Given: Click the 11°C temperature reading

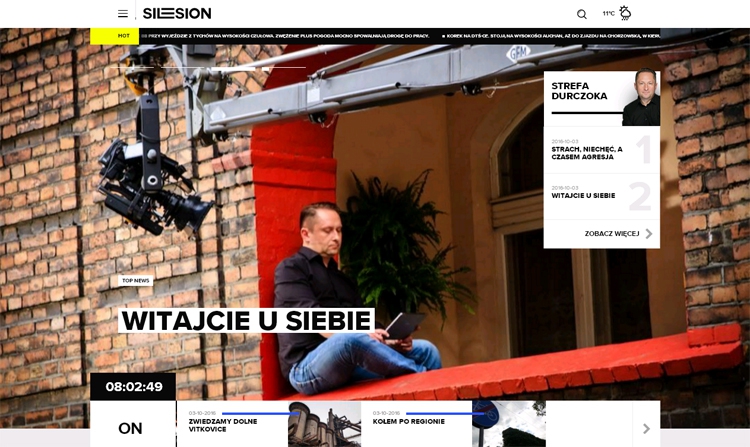Looking at the screenshot, I should point(608,14).
